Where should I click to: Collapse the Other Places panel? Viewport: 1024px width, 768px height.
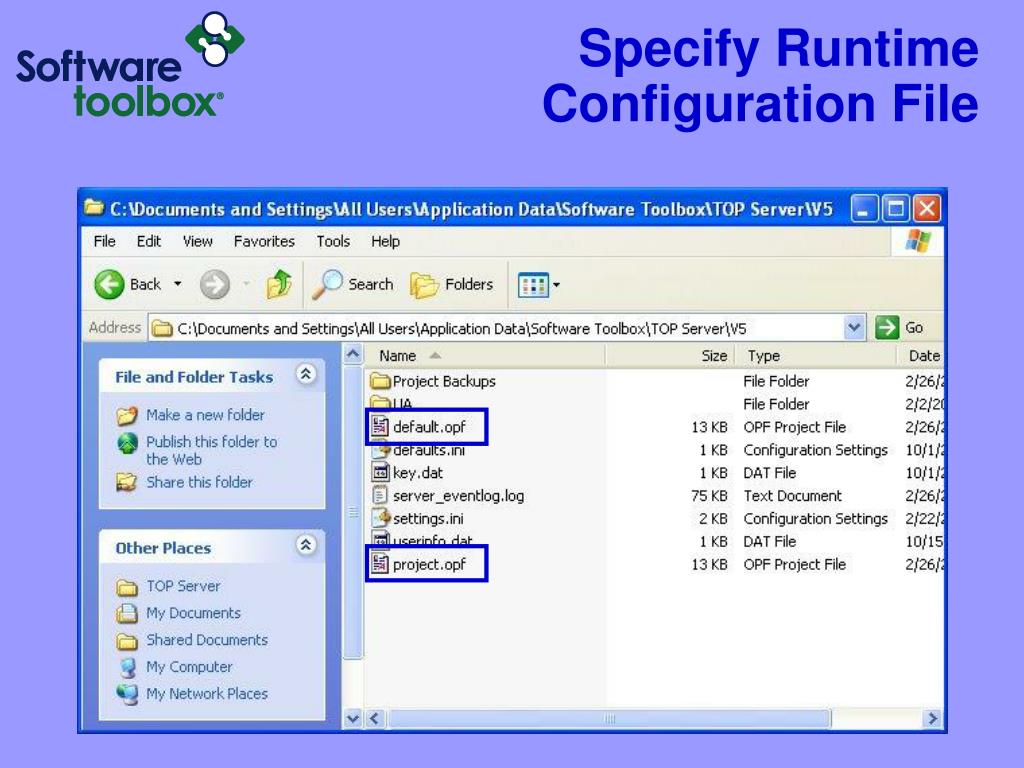(306, 545)
